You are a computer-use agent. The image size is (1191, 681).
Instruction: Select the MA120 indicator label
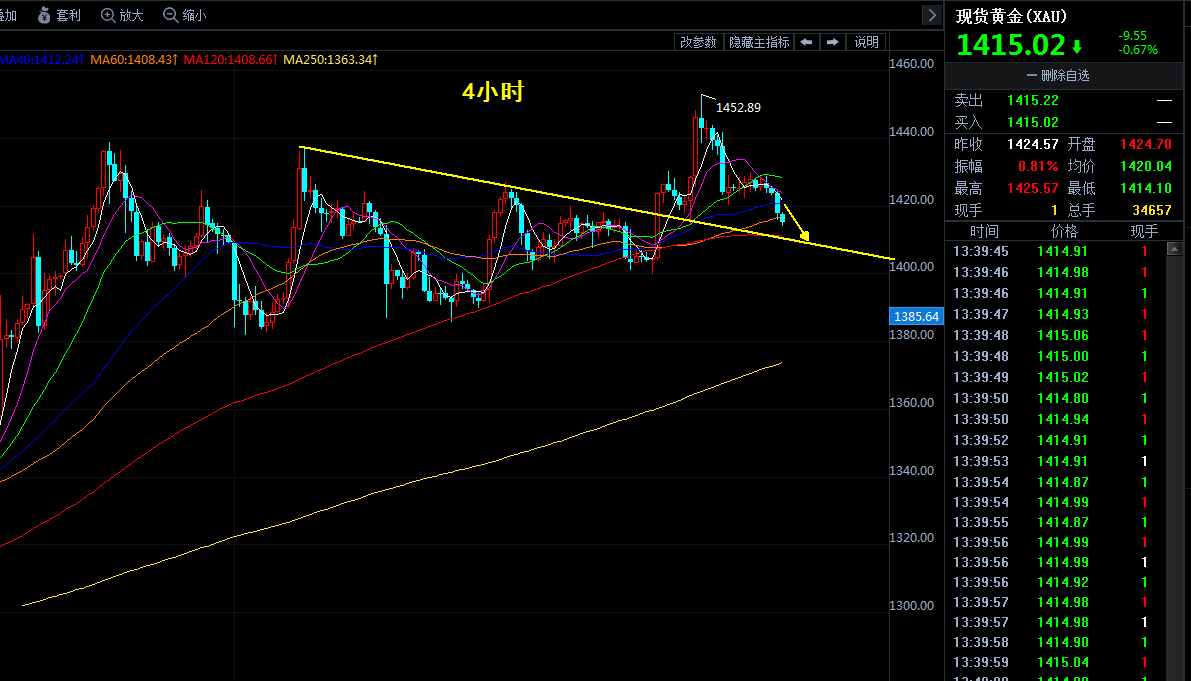231,59
